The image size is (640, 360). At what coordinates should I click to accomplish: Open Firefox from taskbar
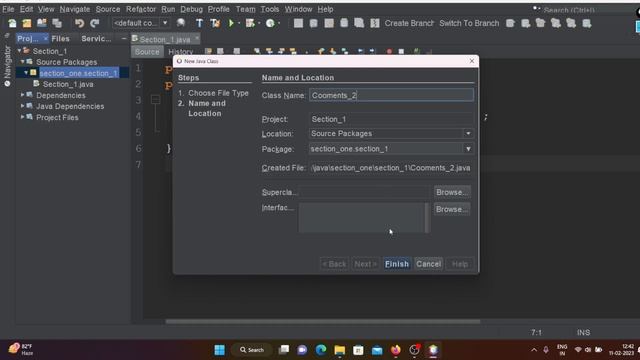click(x=396, y=350)
